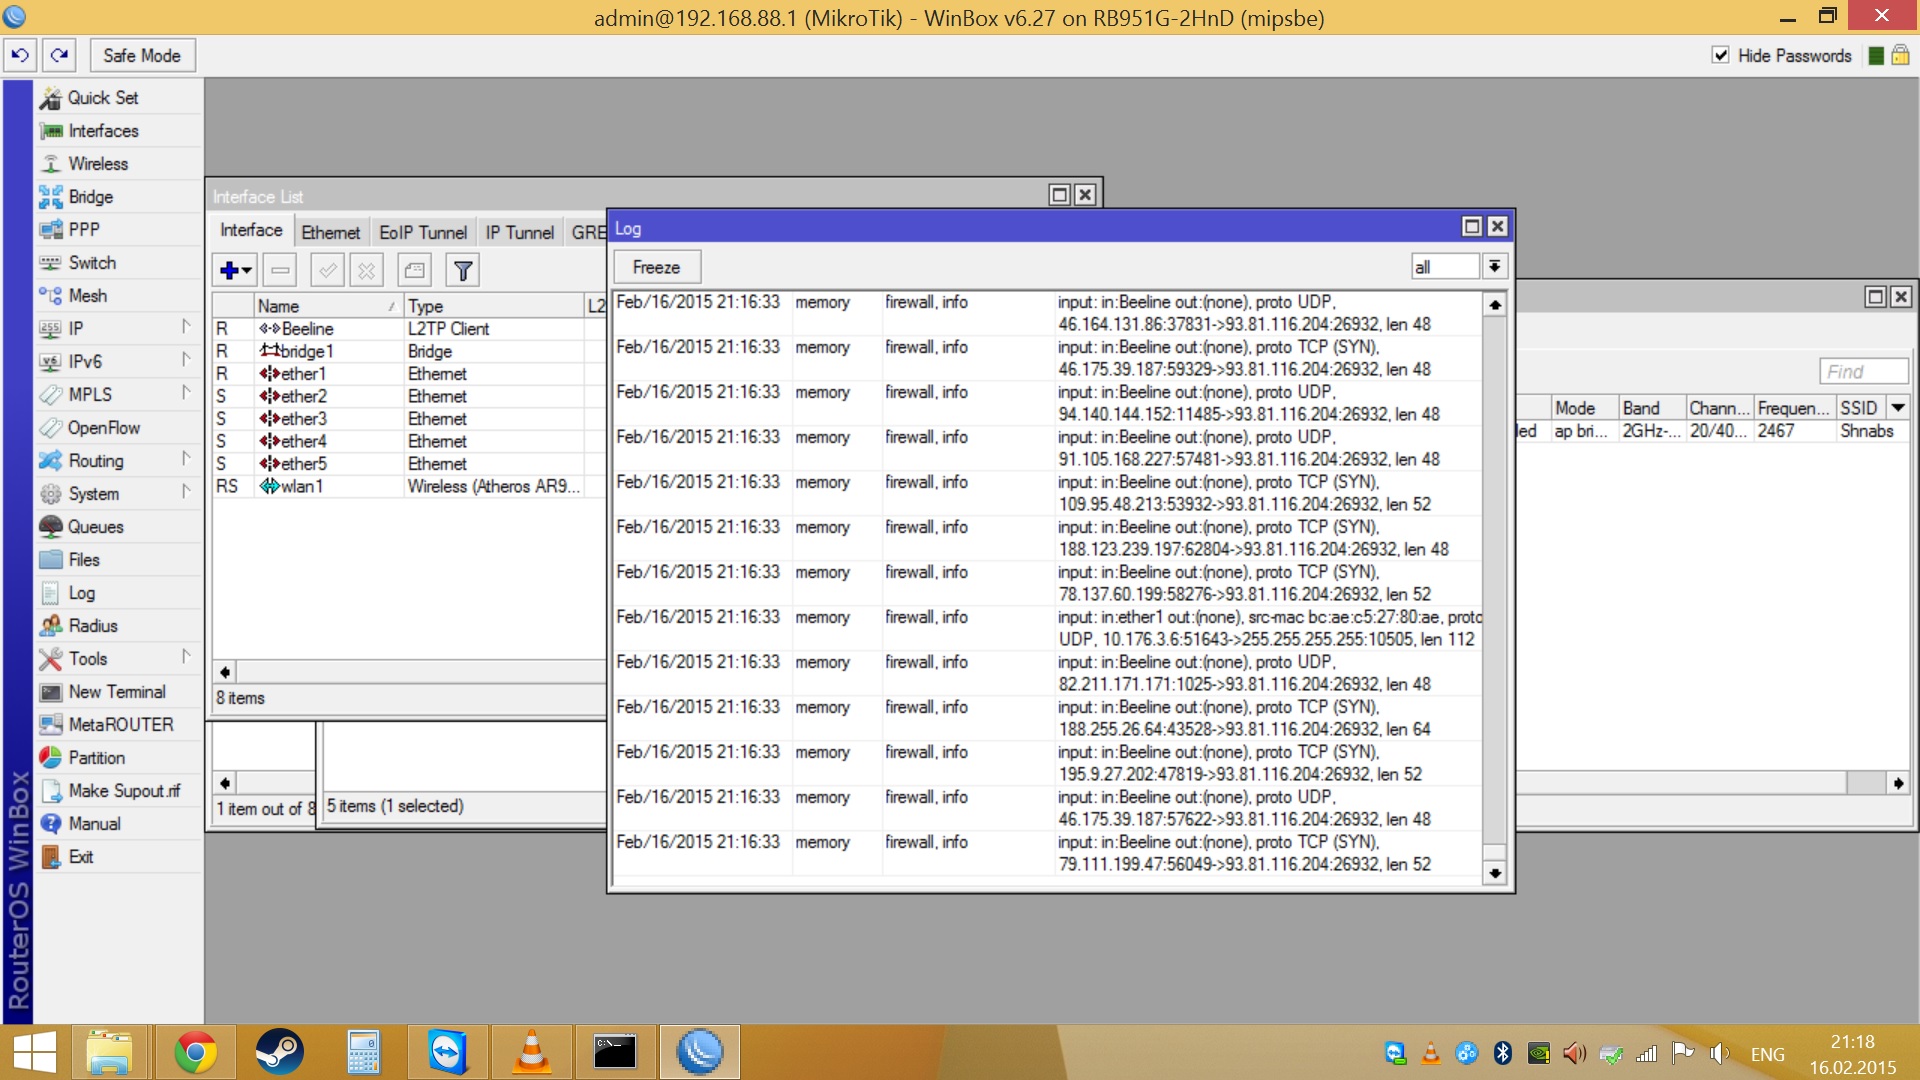Expand the MPLS submenu

point(186,392)
